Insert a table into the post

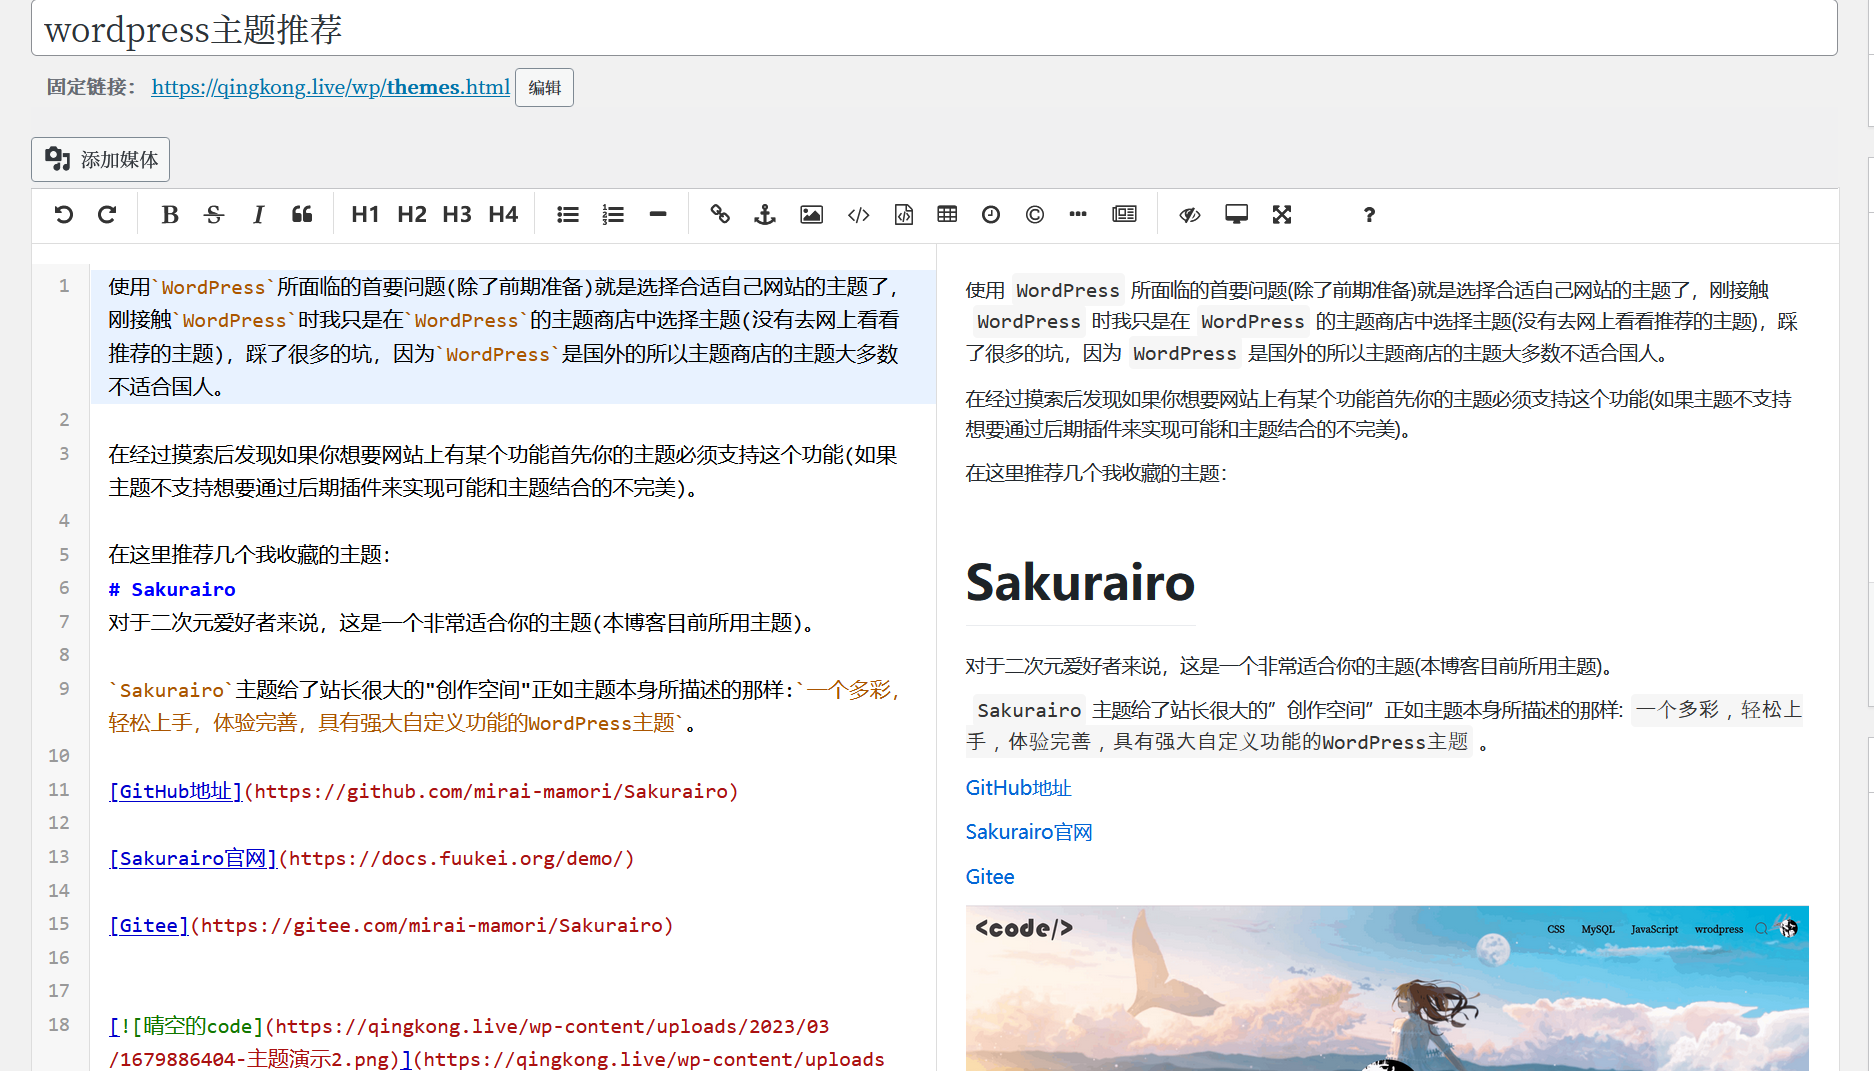click(x=946, y=214)
